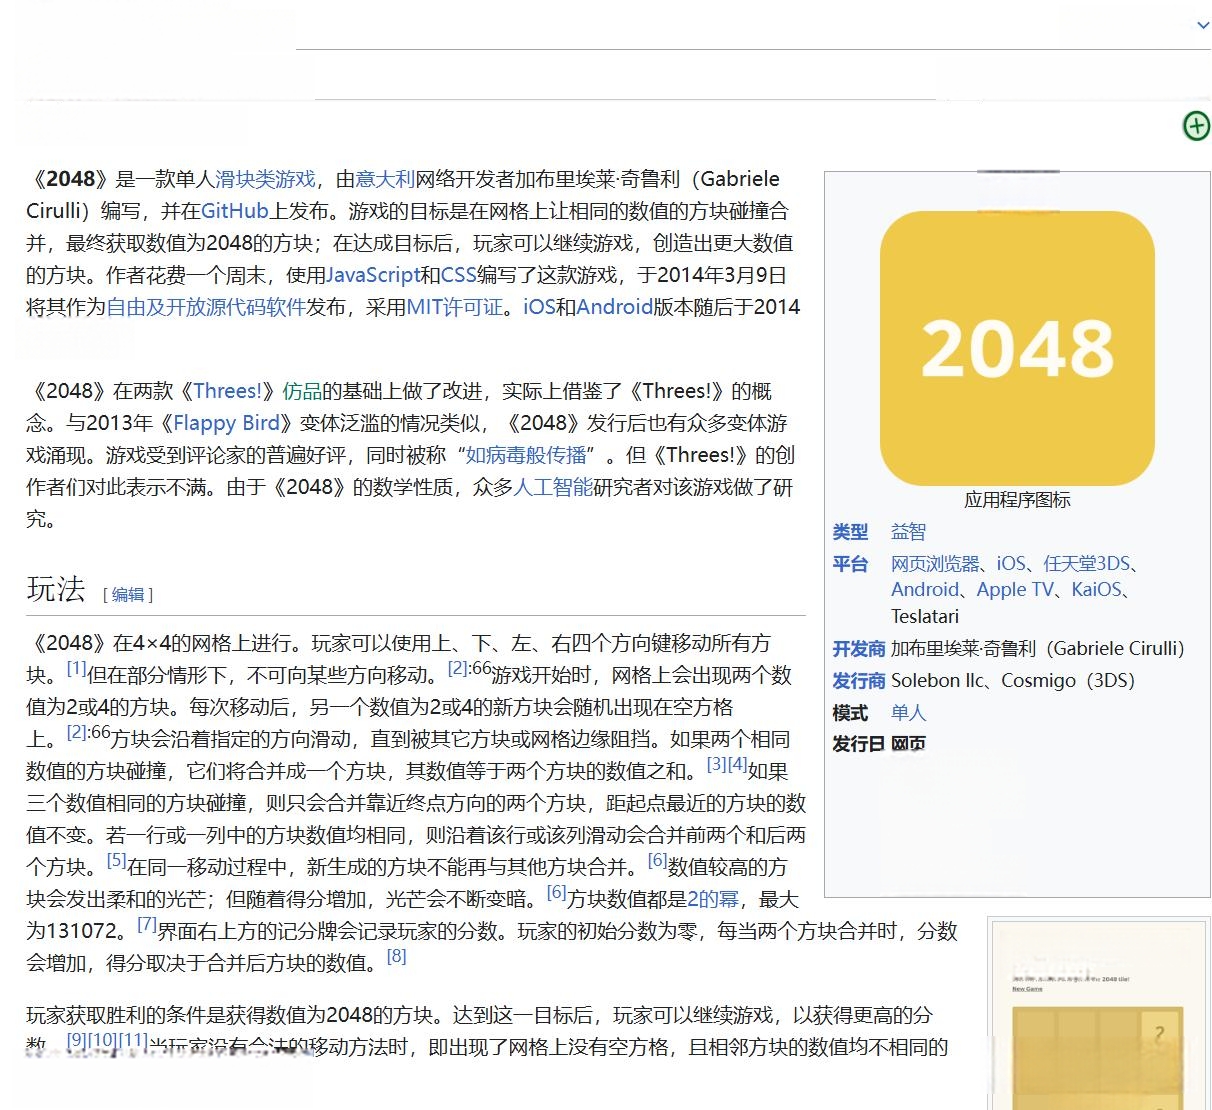Open the Flappy Bird link
The width and height of the screenshot is (1212, 1110).
coord(227,423)
